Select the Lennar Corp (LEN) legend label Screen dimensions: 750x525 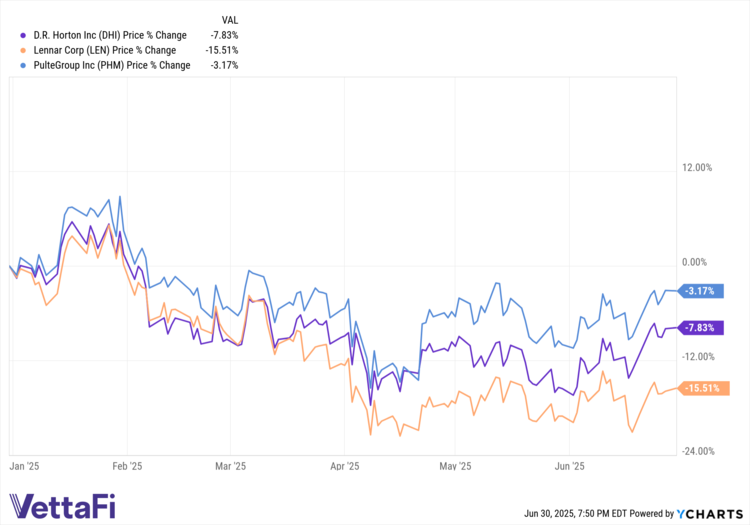(104, 50)
